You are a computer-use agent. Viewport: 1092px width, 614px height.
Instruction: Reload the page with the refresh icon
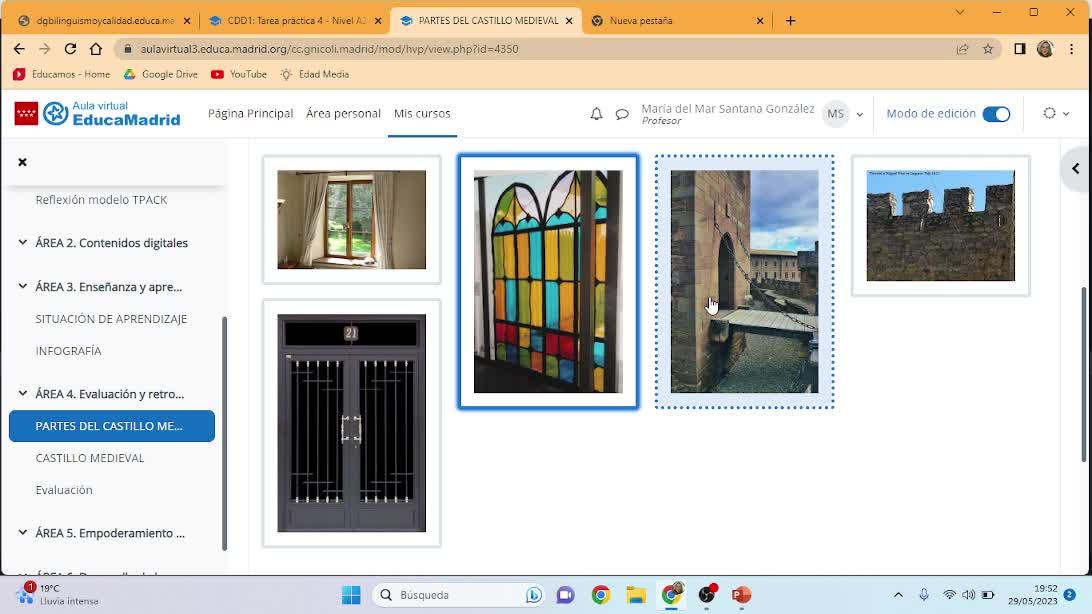[70, 49]
